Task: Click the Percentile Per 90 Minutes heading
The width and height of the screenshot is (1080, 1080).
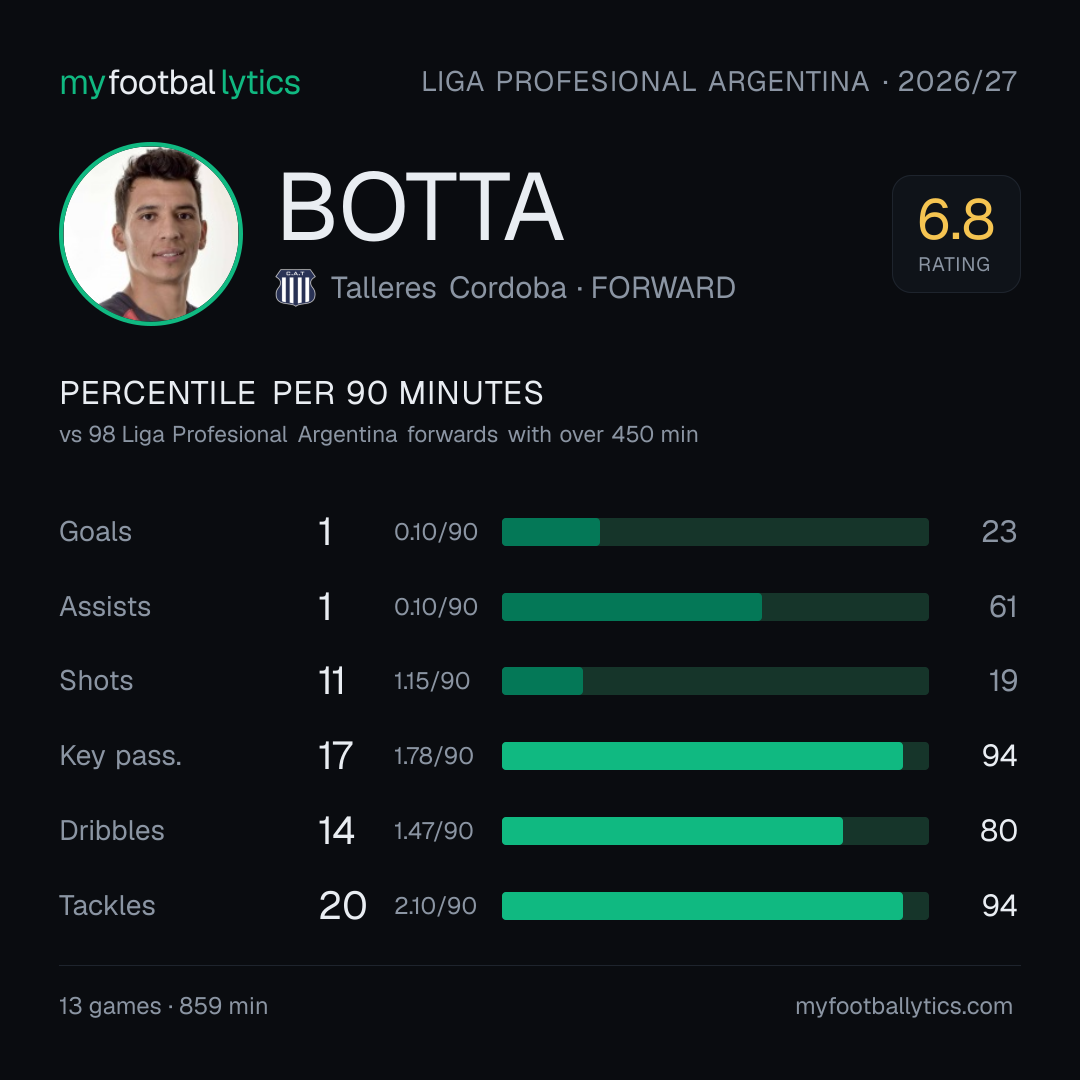Action: 302,393
